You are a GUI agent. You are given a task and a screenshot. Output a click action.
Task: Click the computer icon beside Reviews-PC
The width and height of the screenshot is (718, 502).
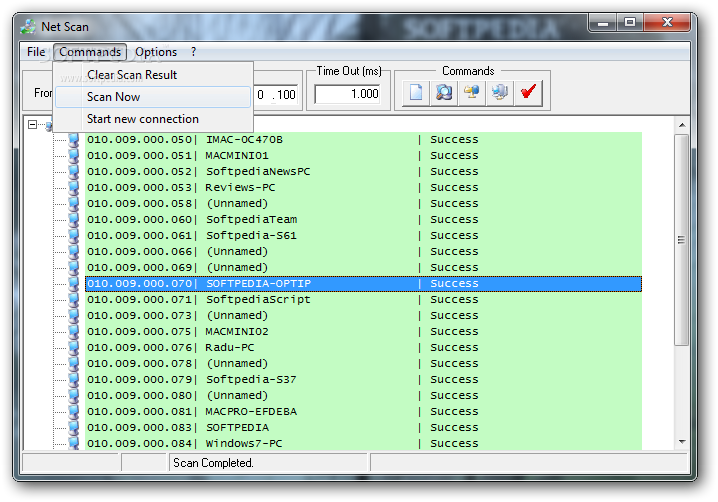click(73, 187)
